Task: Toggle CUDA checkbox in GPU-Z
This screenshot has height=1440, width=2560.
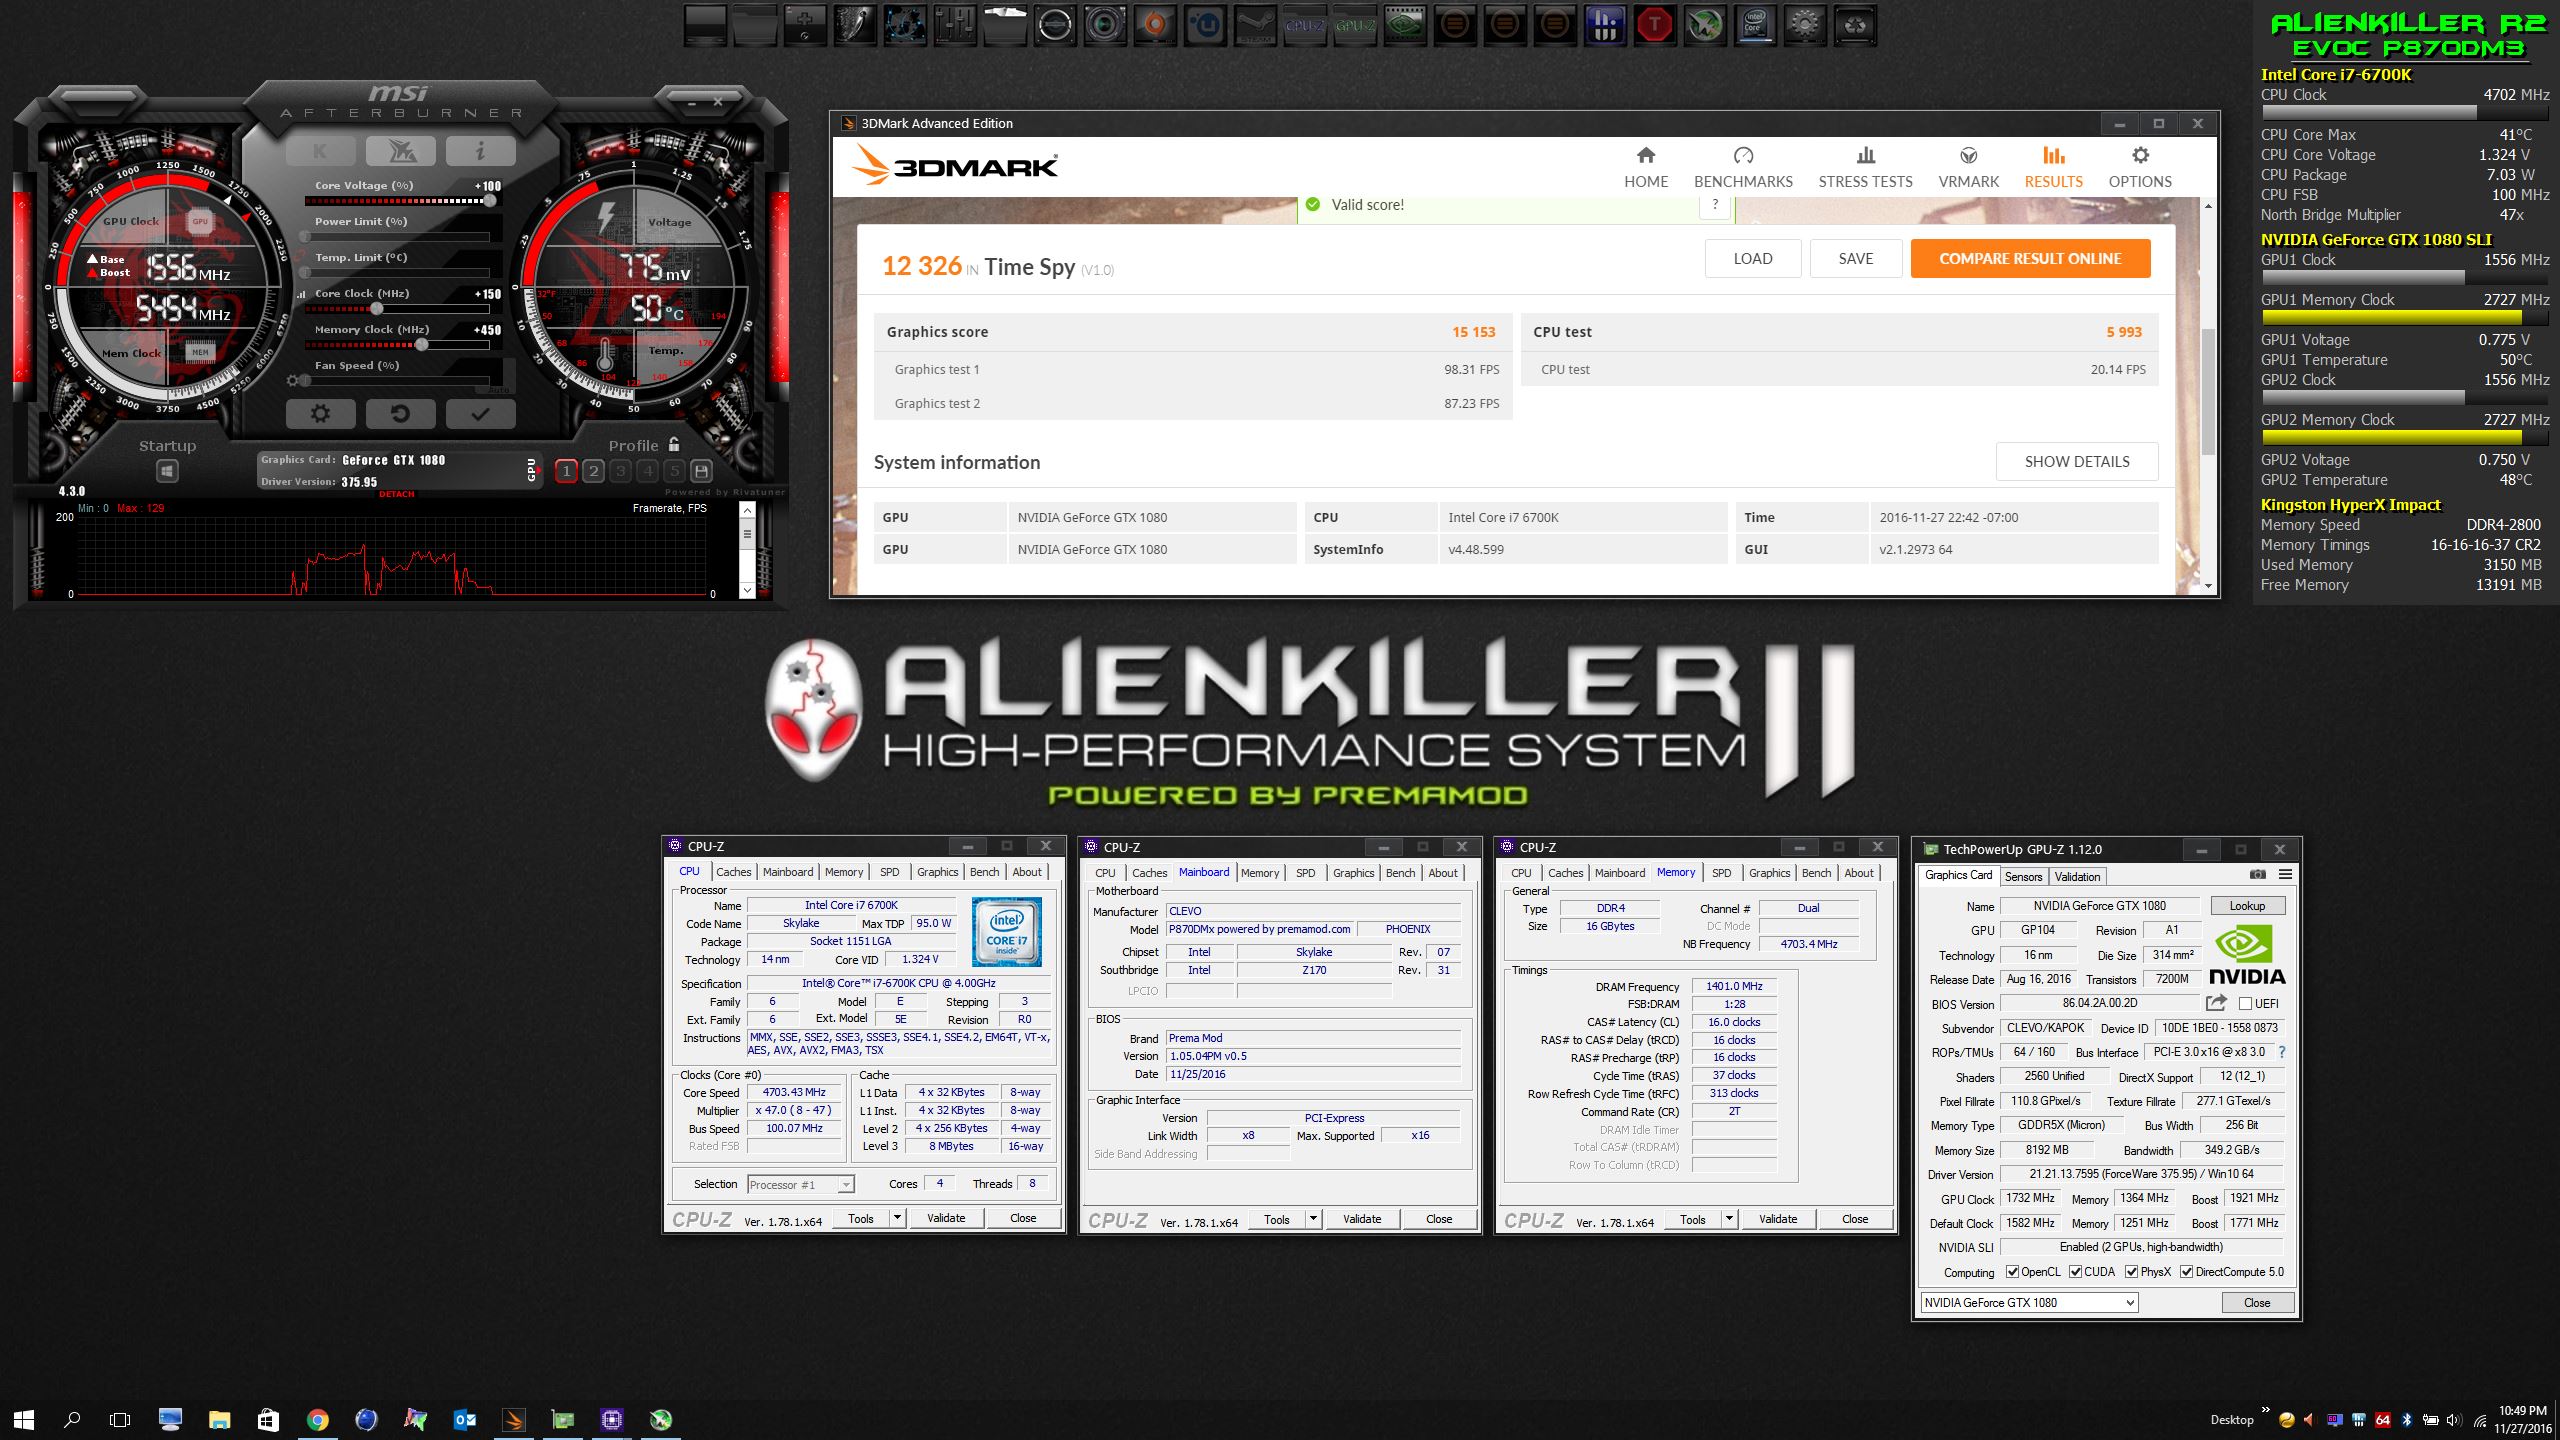Action: coord(2076,1272)
